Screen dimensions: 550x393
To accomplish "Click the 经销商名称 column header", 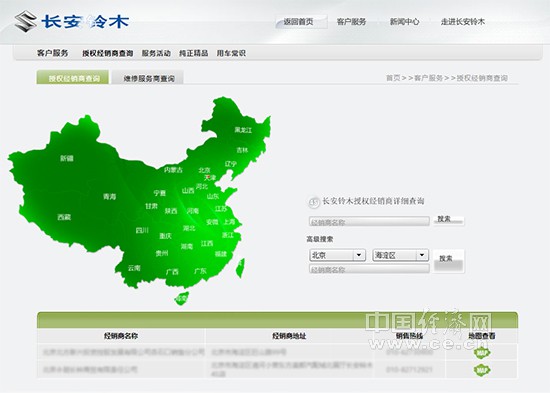I will [121, 336].
